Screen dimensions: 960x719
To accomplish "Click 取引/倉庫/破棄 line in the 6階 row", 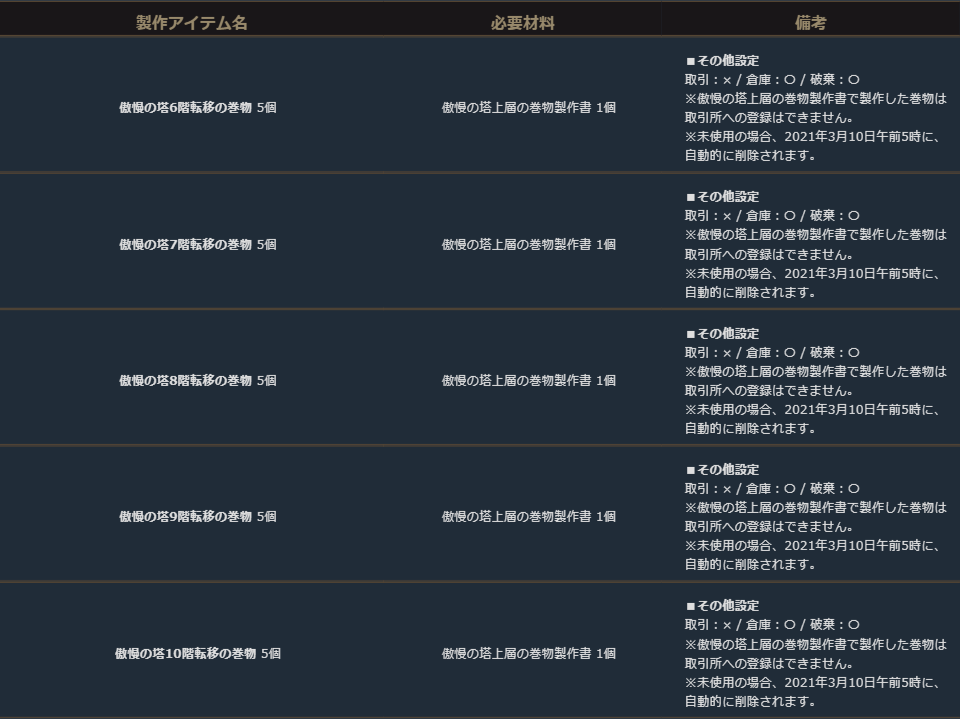I will pos(772,80).
